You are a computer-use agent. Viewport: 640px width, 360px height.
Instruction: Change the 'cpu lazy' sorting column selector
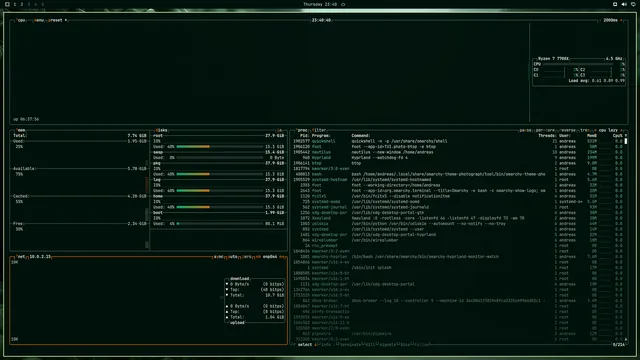(x=608, y=130)
